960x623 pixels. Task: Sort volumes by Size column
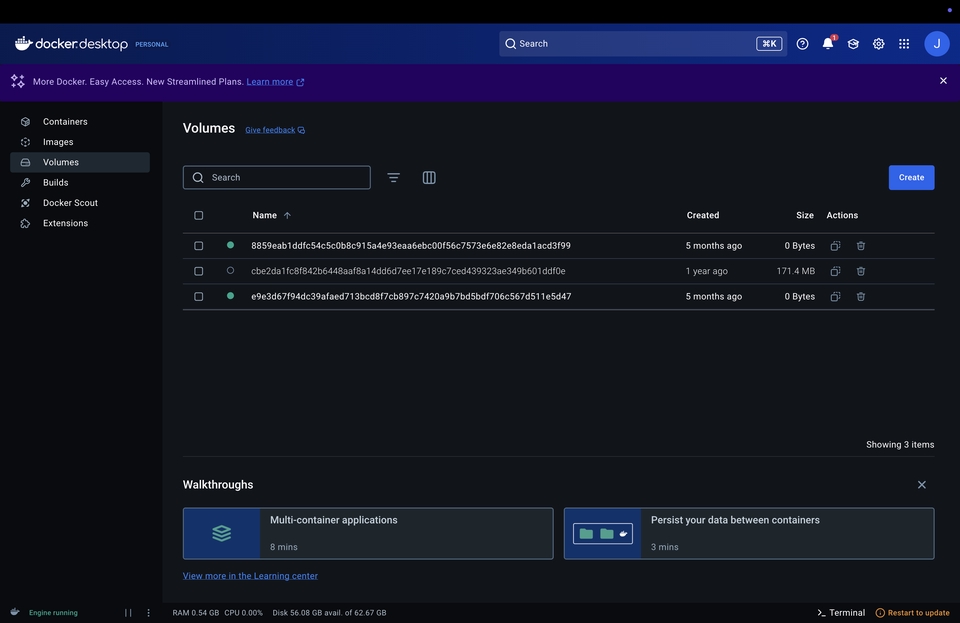coord(804,215)
